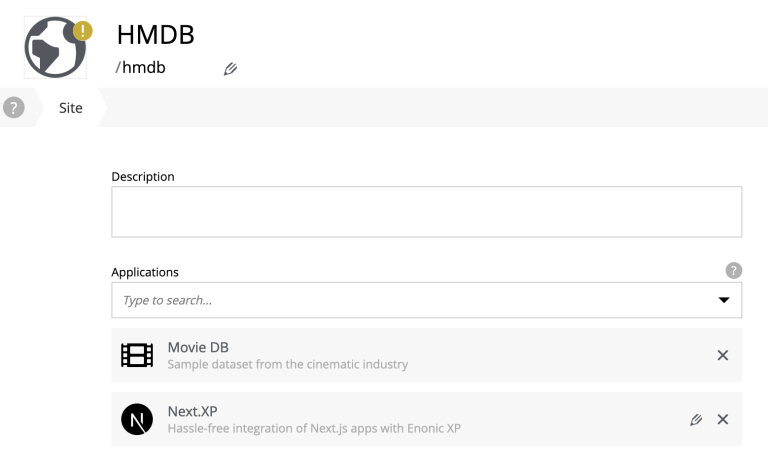Select the Next.XP application title
768x472 pixels.
tap(192, 411)
